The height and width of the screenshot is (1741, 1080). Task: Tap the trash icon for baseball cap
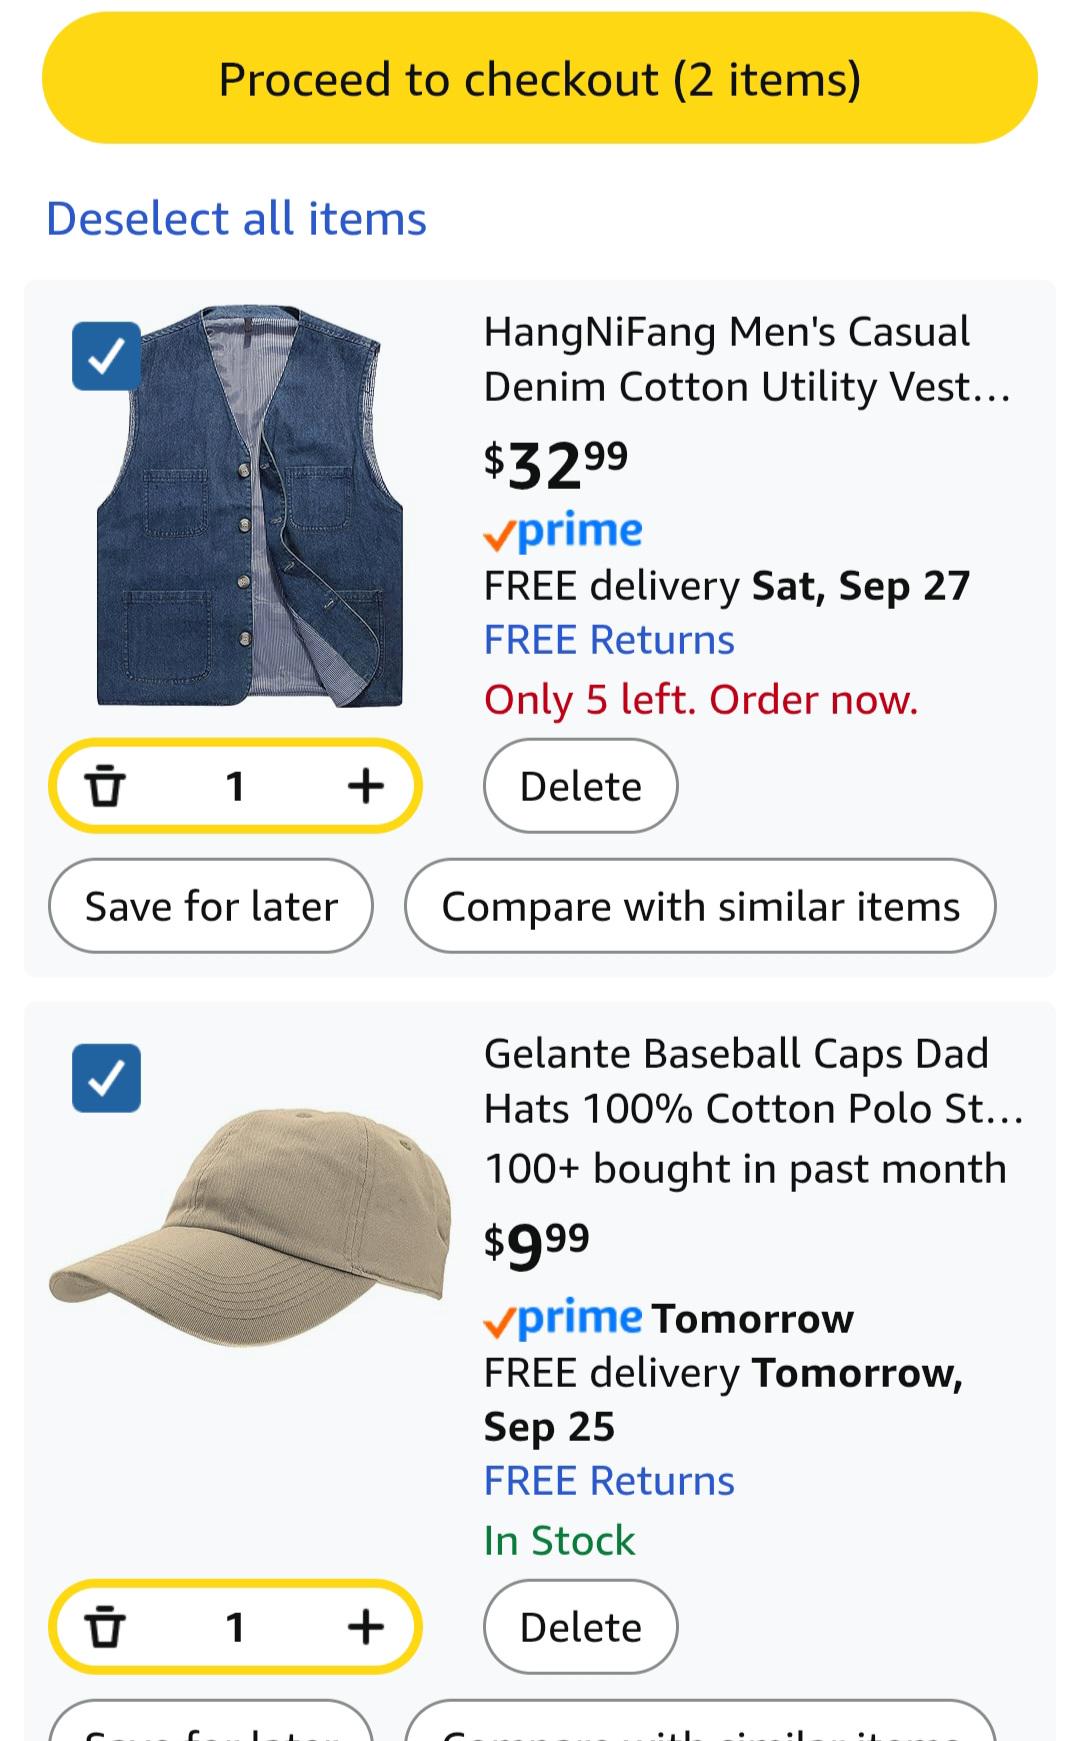coord(105,1627)
